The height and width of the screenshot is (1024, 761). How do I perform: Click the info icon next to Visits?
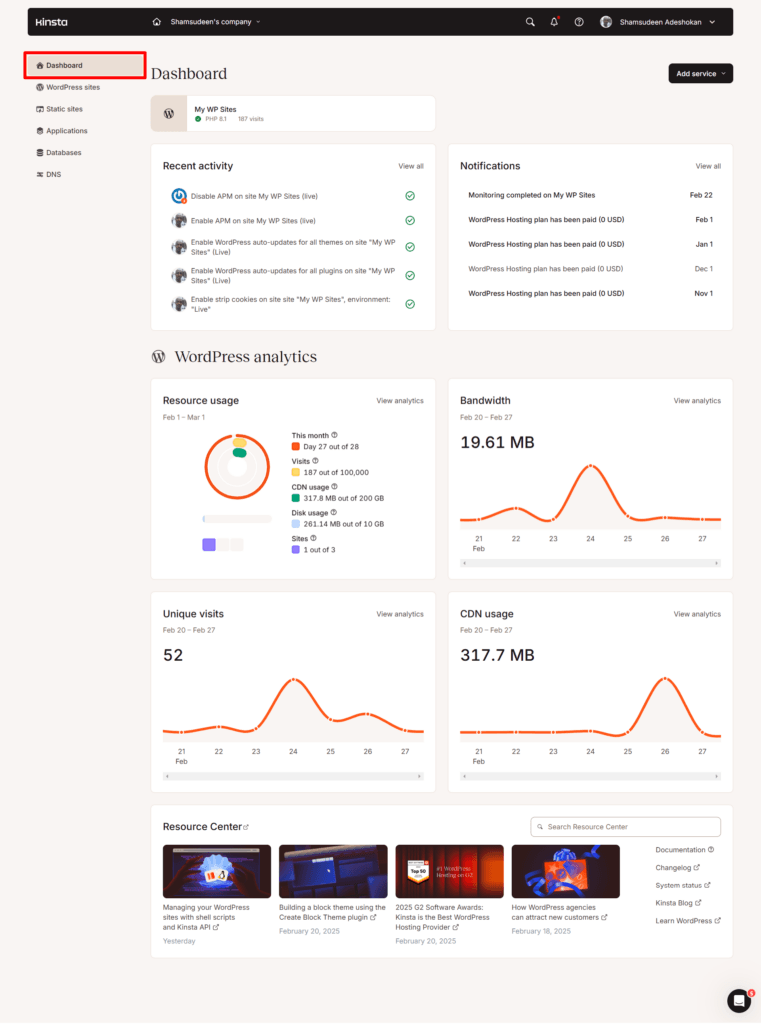tap(316, 461)
